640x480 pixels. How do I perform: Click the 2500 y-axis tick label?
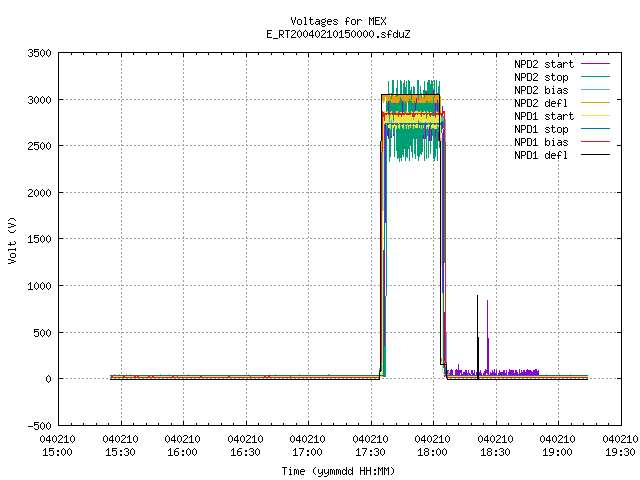[x=39, y=146]
